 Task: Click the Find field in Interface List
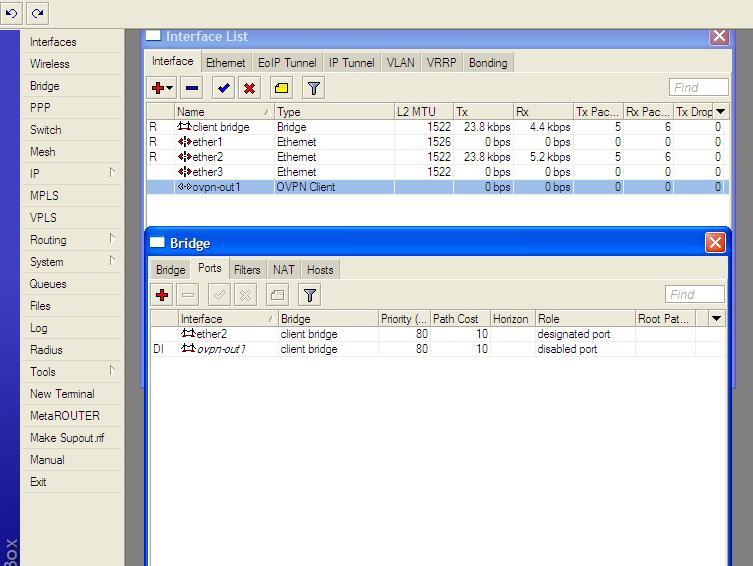(x=699, y=87)
